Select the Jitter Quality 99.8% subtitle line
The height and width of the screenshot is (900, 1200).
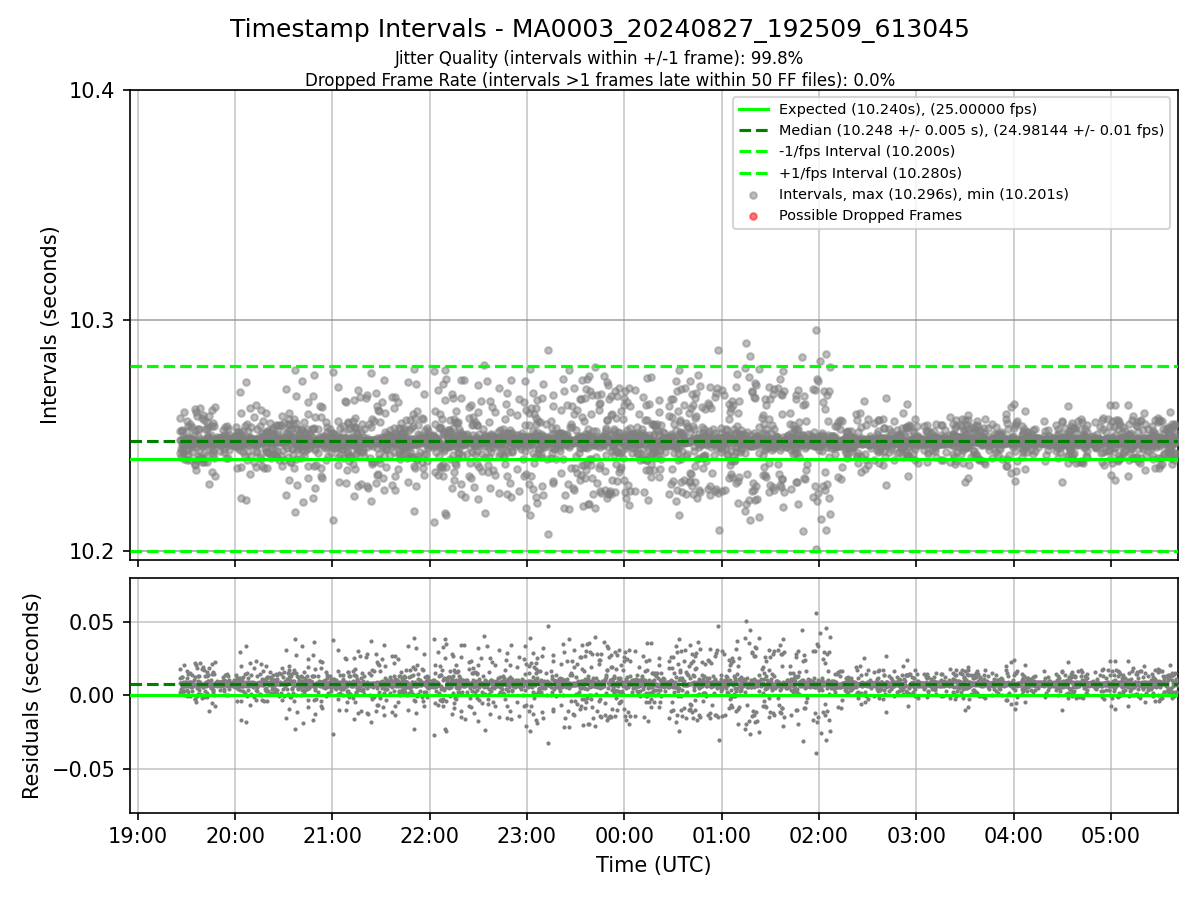click(x=599, y=59)
